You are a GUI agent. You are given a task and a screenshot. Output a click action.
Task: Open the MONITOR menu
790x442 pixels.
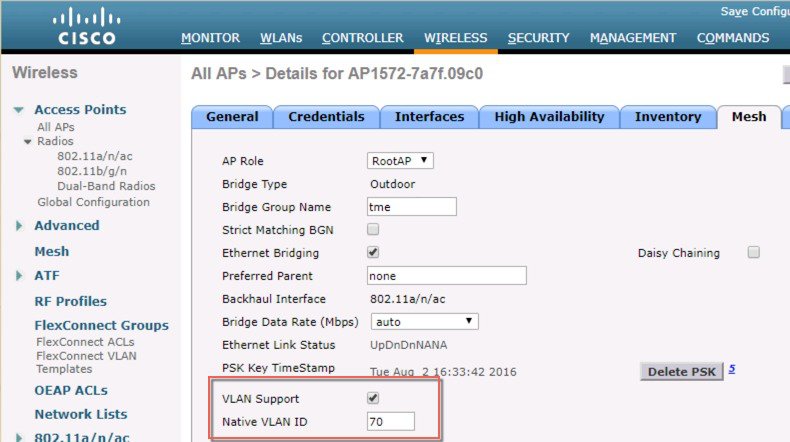tap(211, 38)
